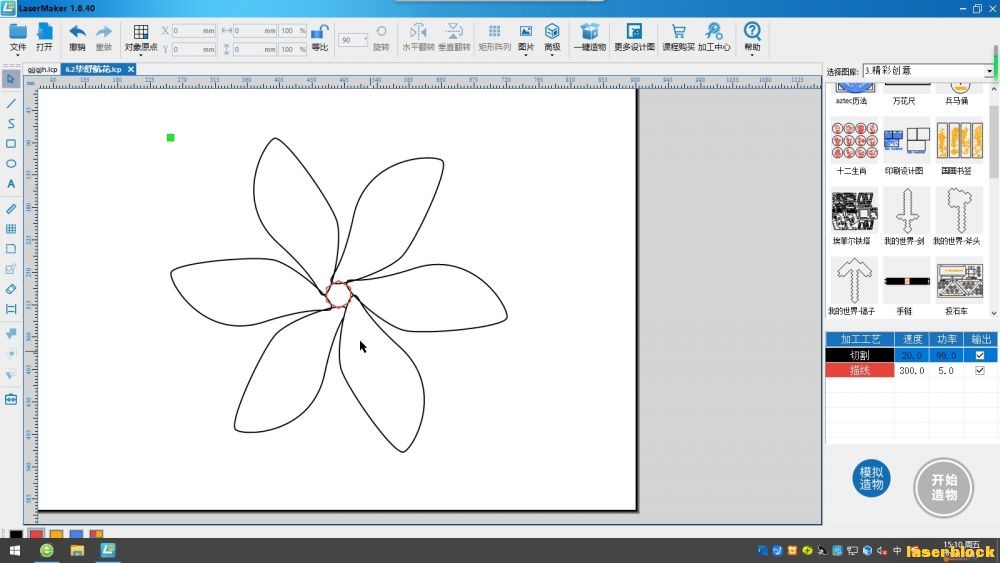
Task: Select the S-curve drawing tool
Action: 11,123
